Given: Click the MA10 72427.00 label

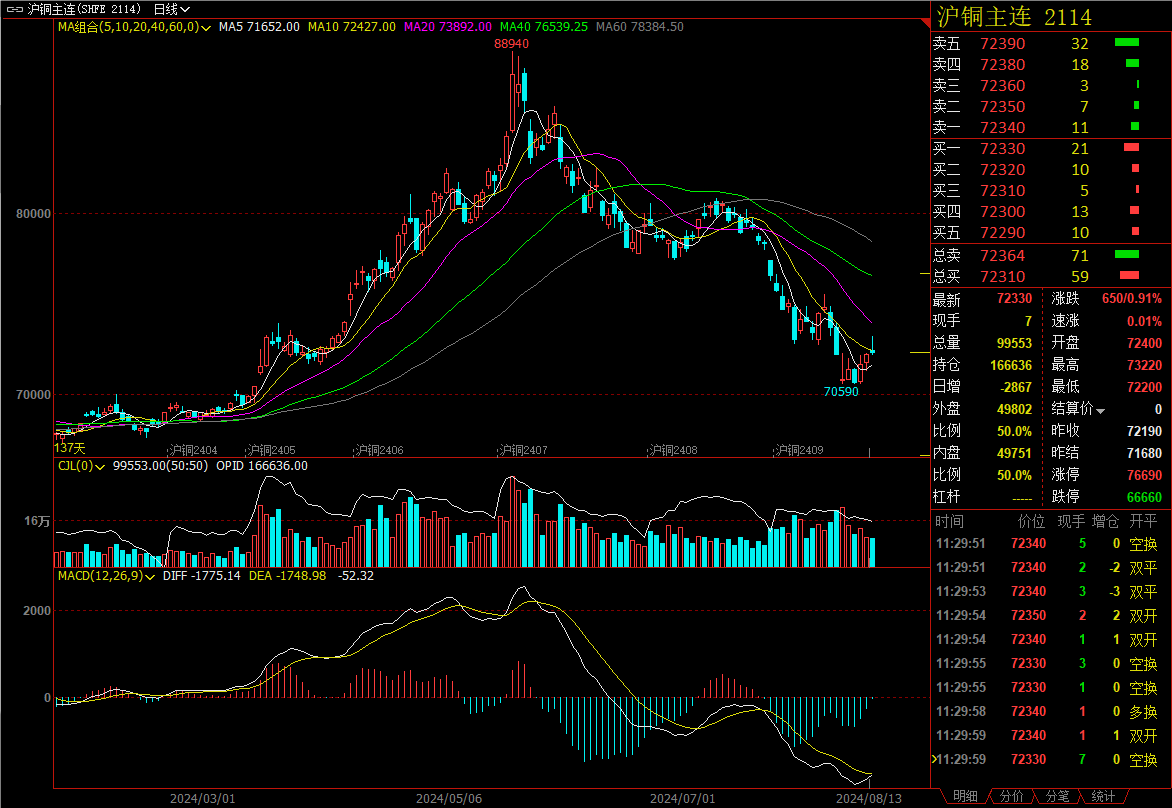Looking at the screenshot, I should [352, 27].
